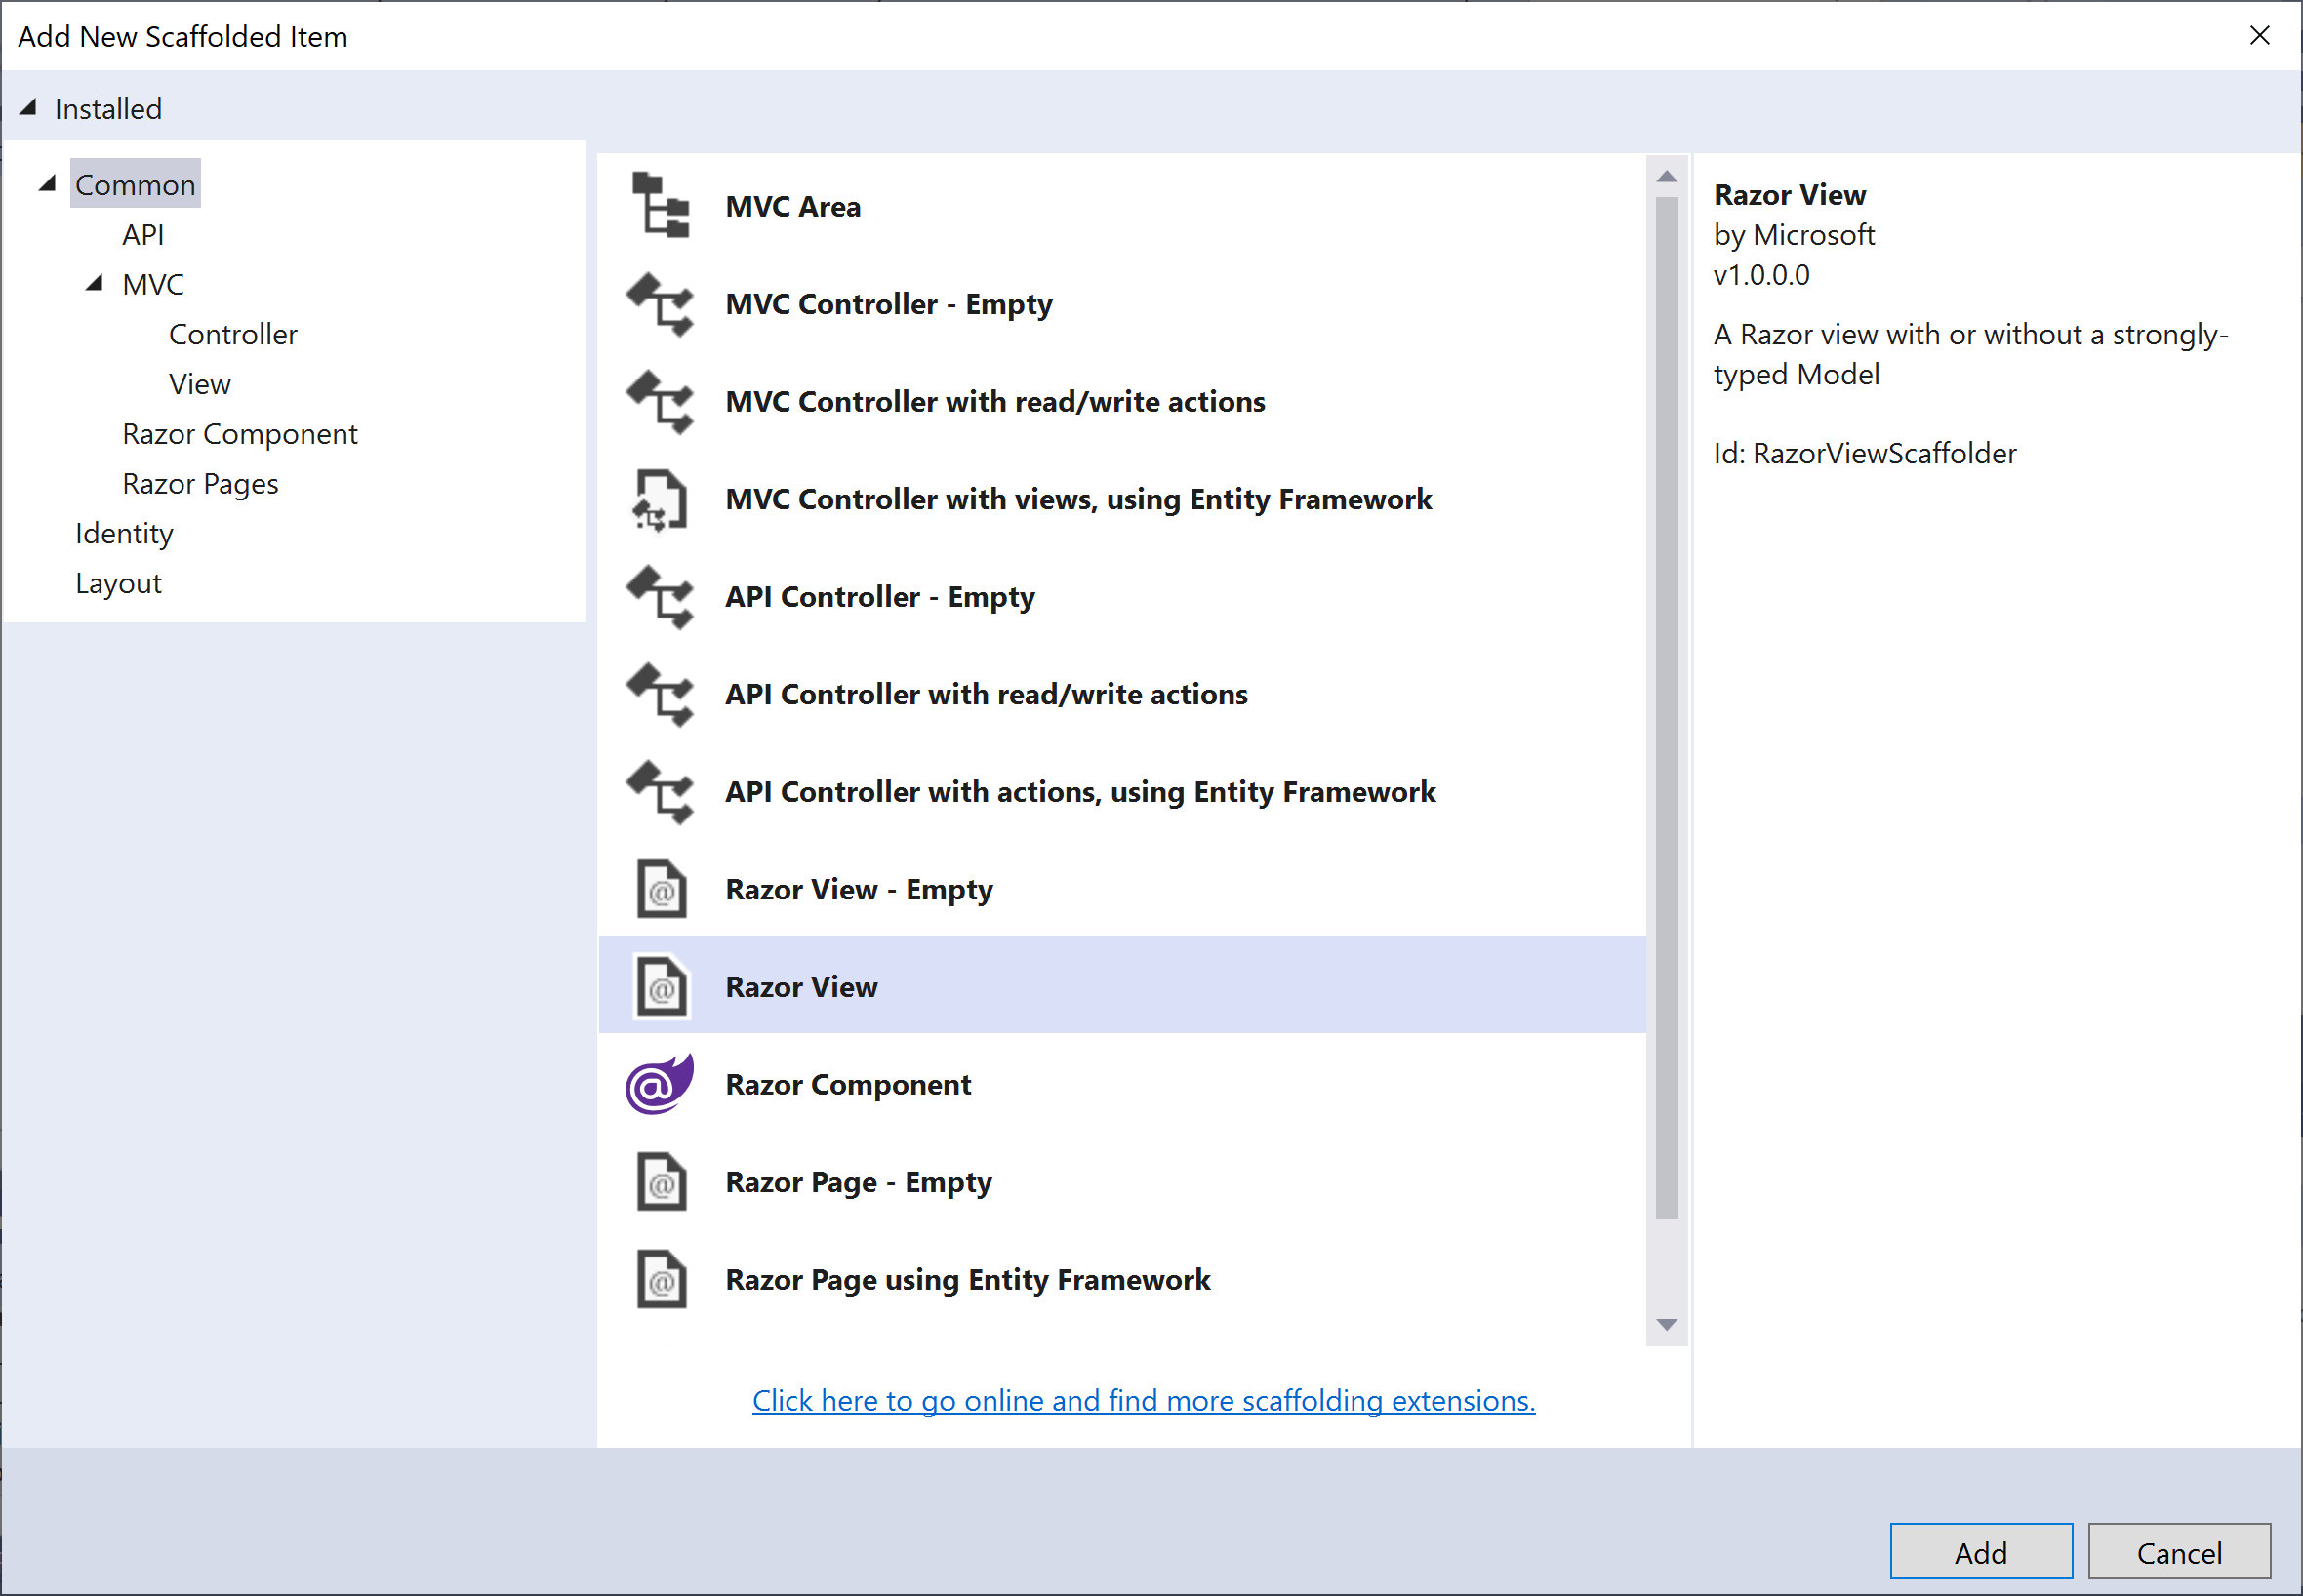Viewport: 2303px width, 1596px height.
Task: Click the API Controller - Empty icon
Action: [x=661, y=597]
